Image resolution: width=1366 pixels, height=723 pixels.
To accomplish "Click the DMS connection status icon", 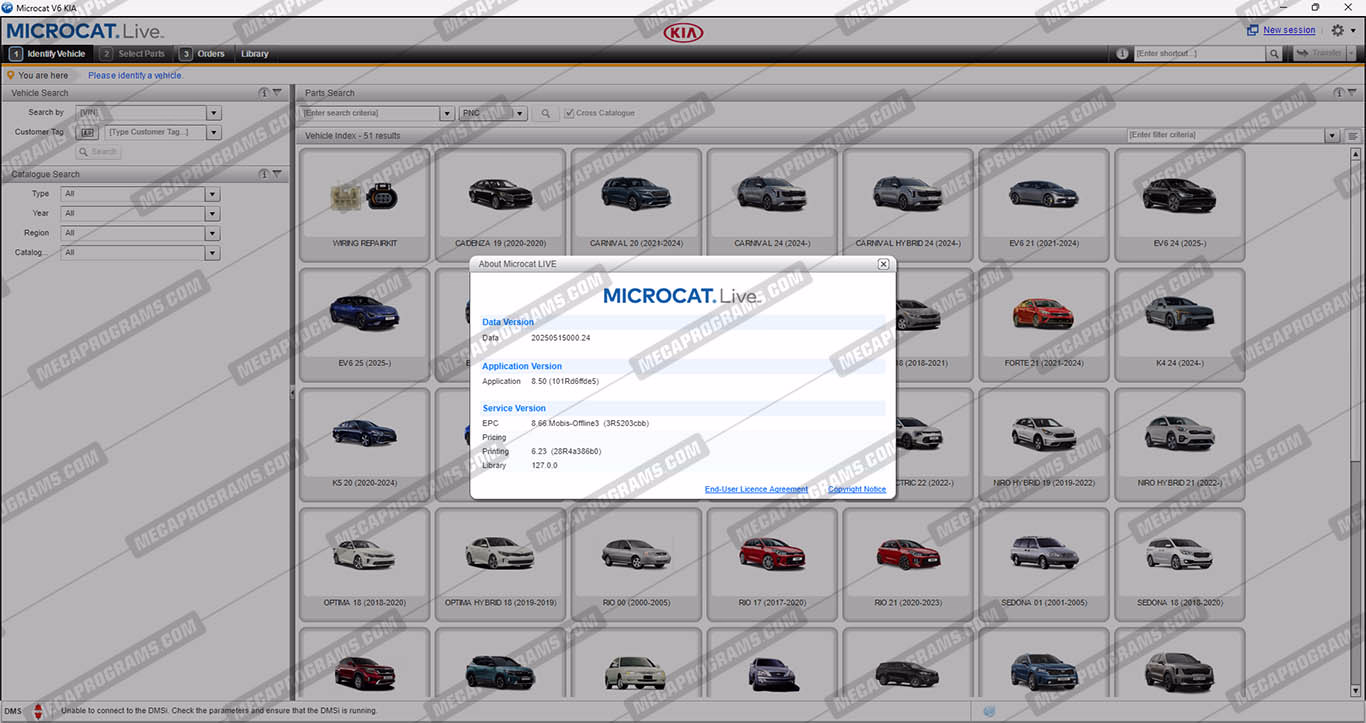I will (x=38, y=711).
